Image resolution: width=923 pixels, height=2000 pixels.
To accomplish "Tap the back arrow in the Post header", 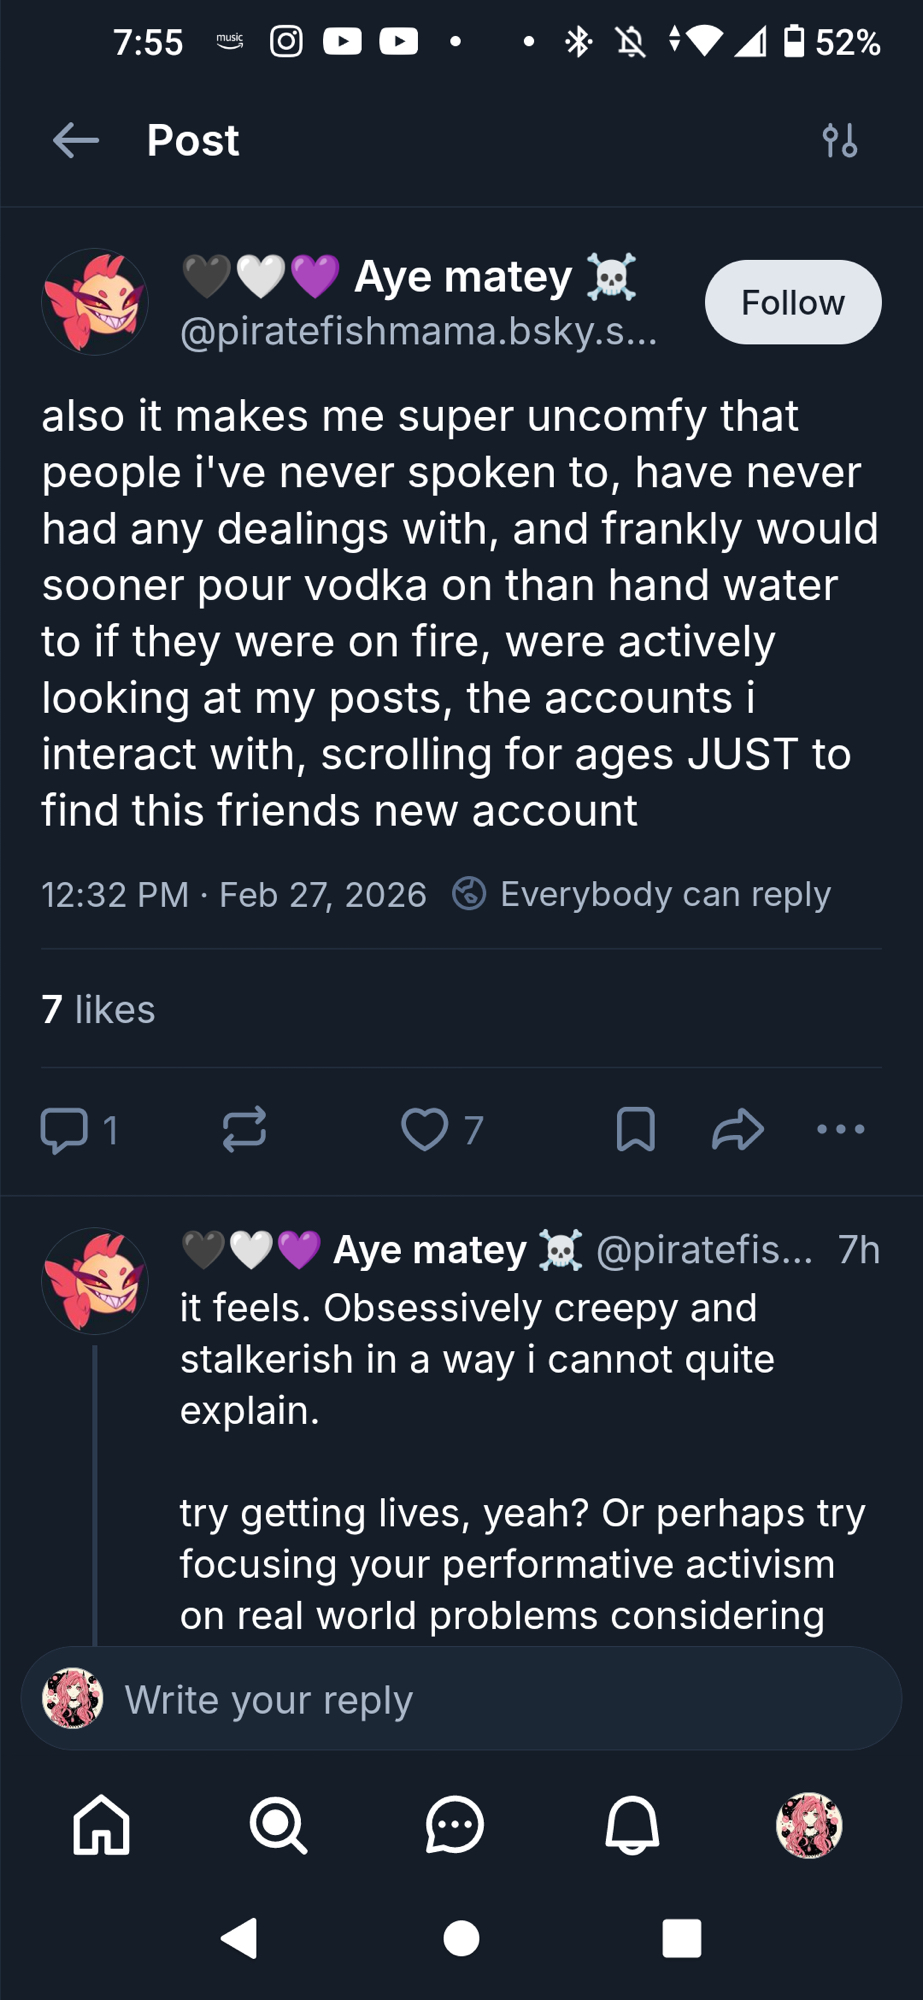I will pos(76,141).
